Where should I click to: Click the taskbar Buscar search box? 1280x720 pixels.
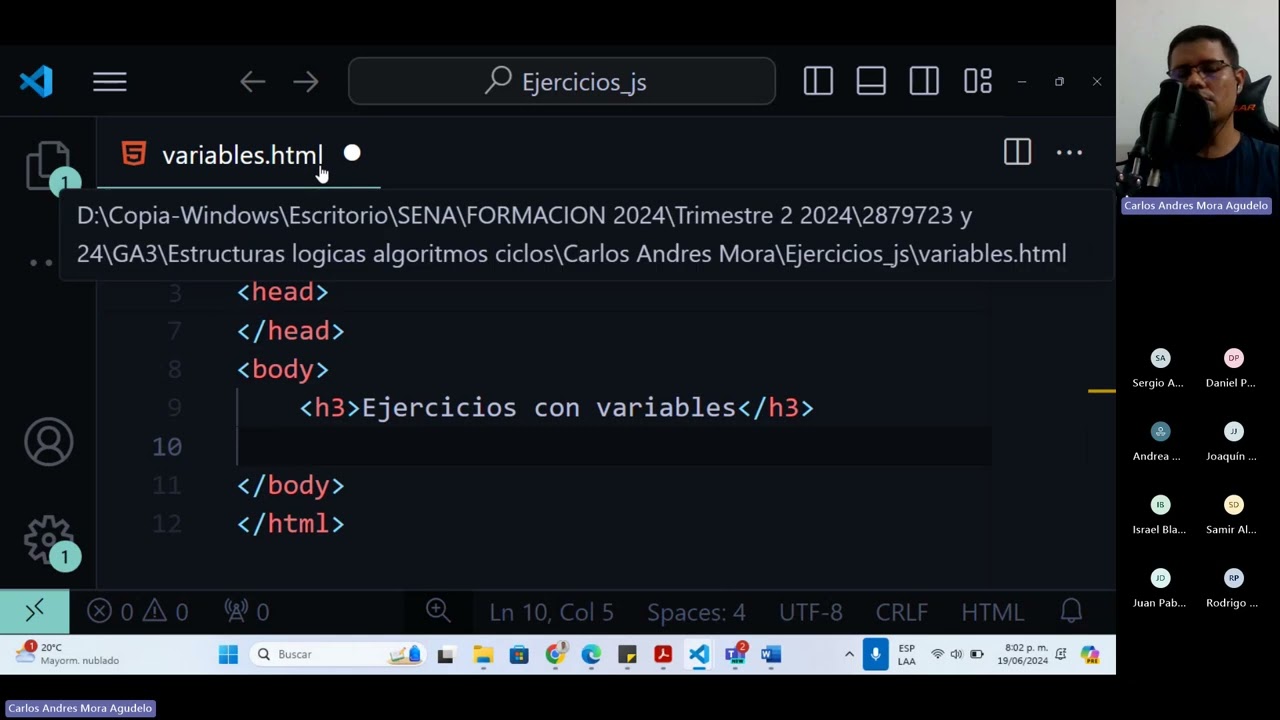pos(338,654)
